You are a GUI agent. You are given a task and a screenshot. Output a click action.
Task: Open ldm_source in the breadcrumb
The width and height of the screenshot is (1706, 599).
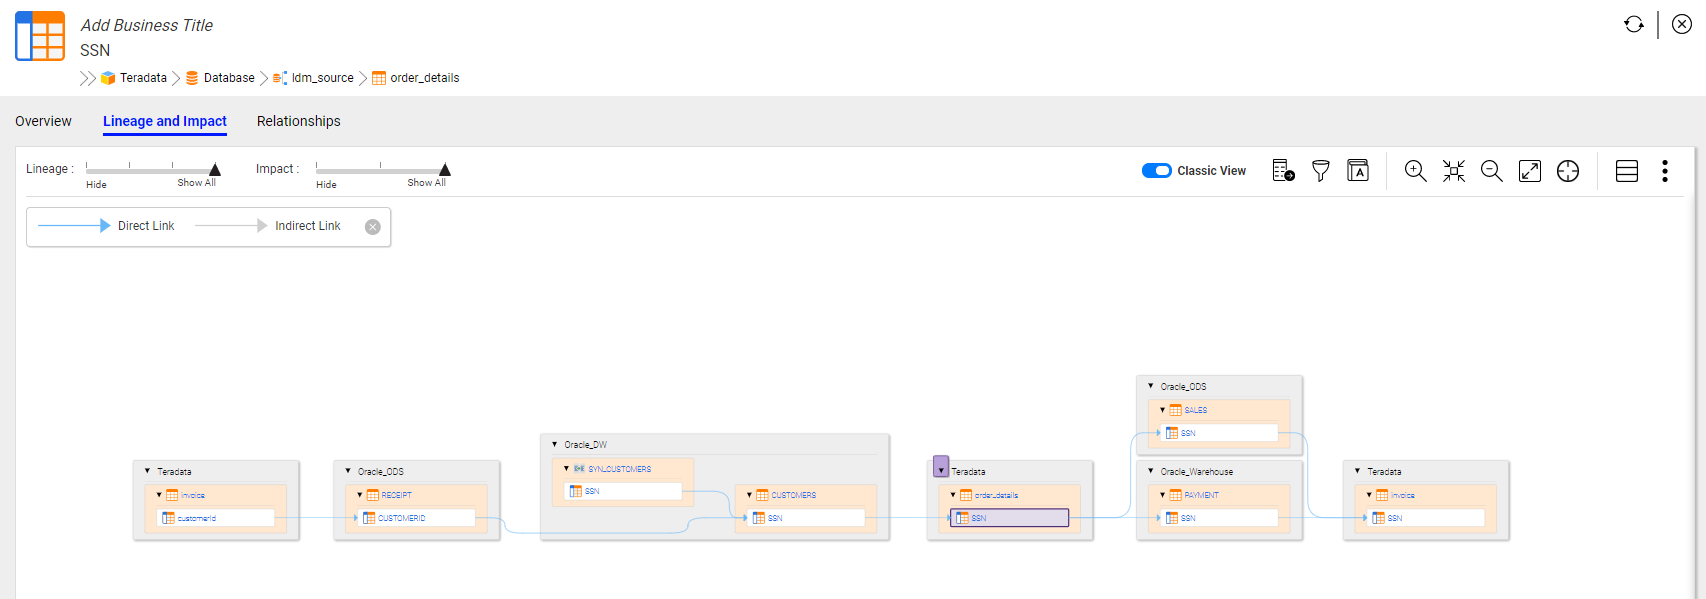tap(323, 78)
